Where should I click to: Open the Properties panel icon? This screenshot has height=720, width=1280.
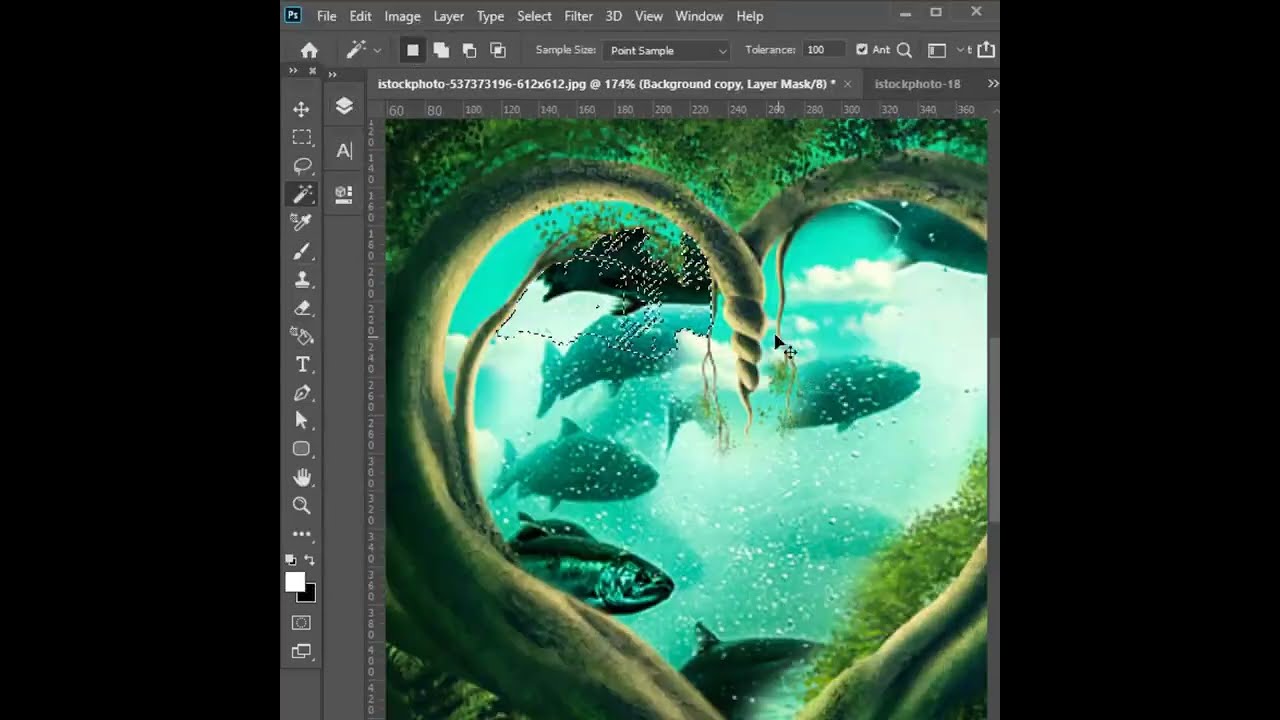344,195
